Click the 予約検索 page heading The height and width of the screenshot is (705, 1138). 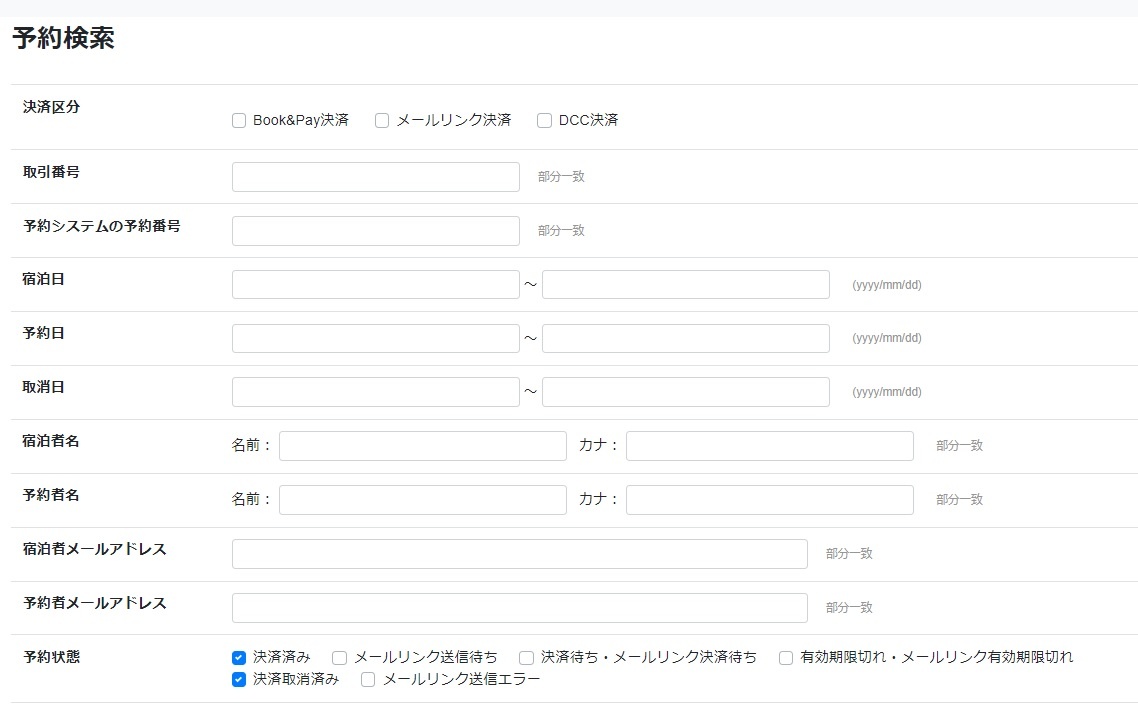click(63, 38)
